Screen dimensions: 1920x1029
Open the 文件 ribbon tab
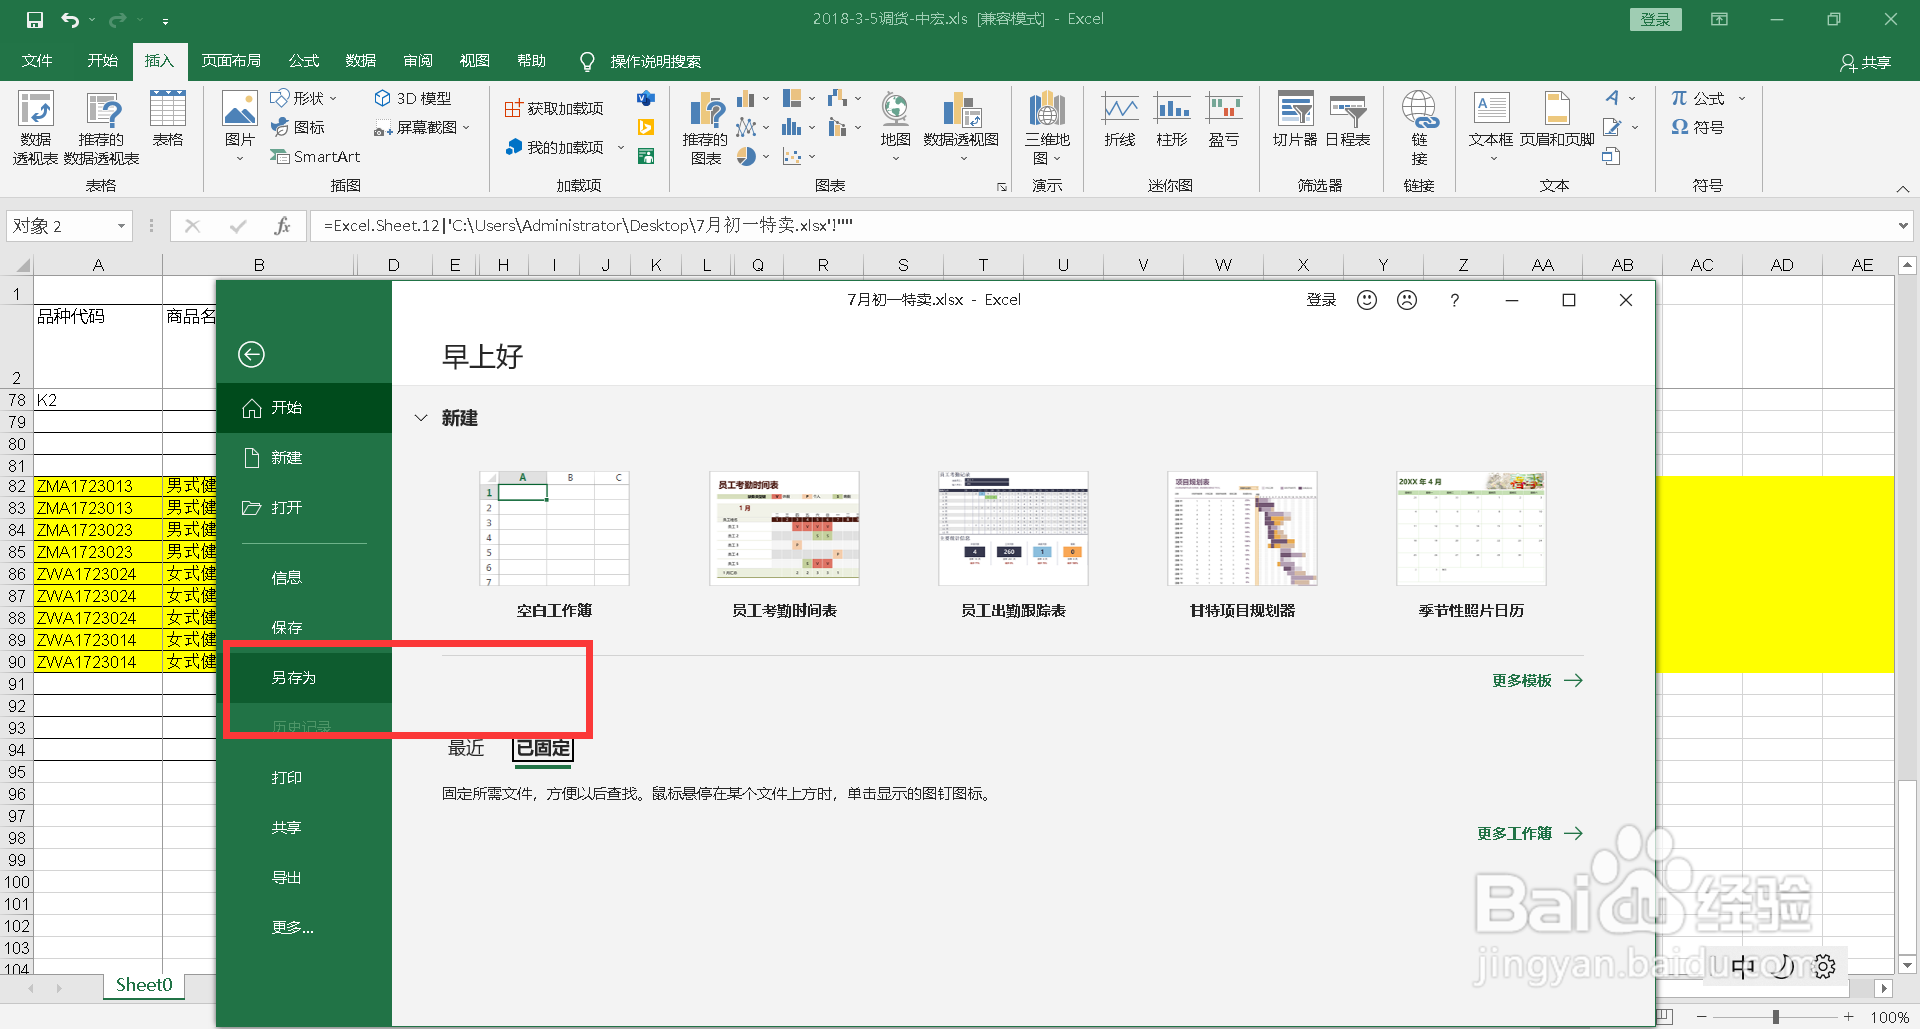coord(37,61)
